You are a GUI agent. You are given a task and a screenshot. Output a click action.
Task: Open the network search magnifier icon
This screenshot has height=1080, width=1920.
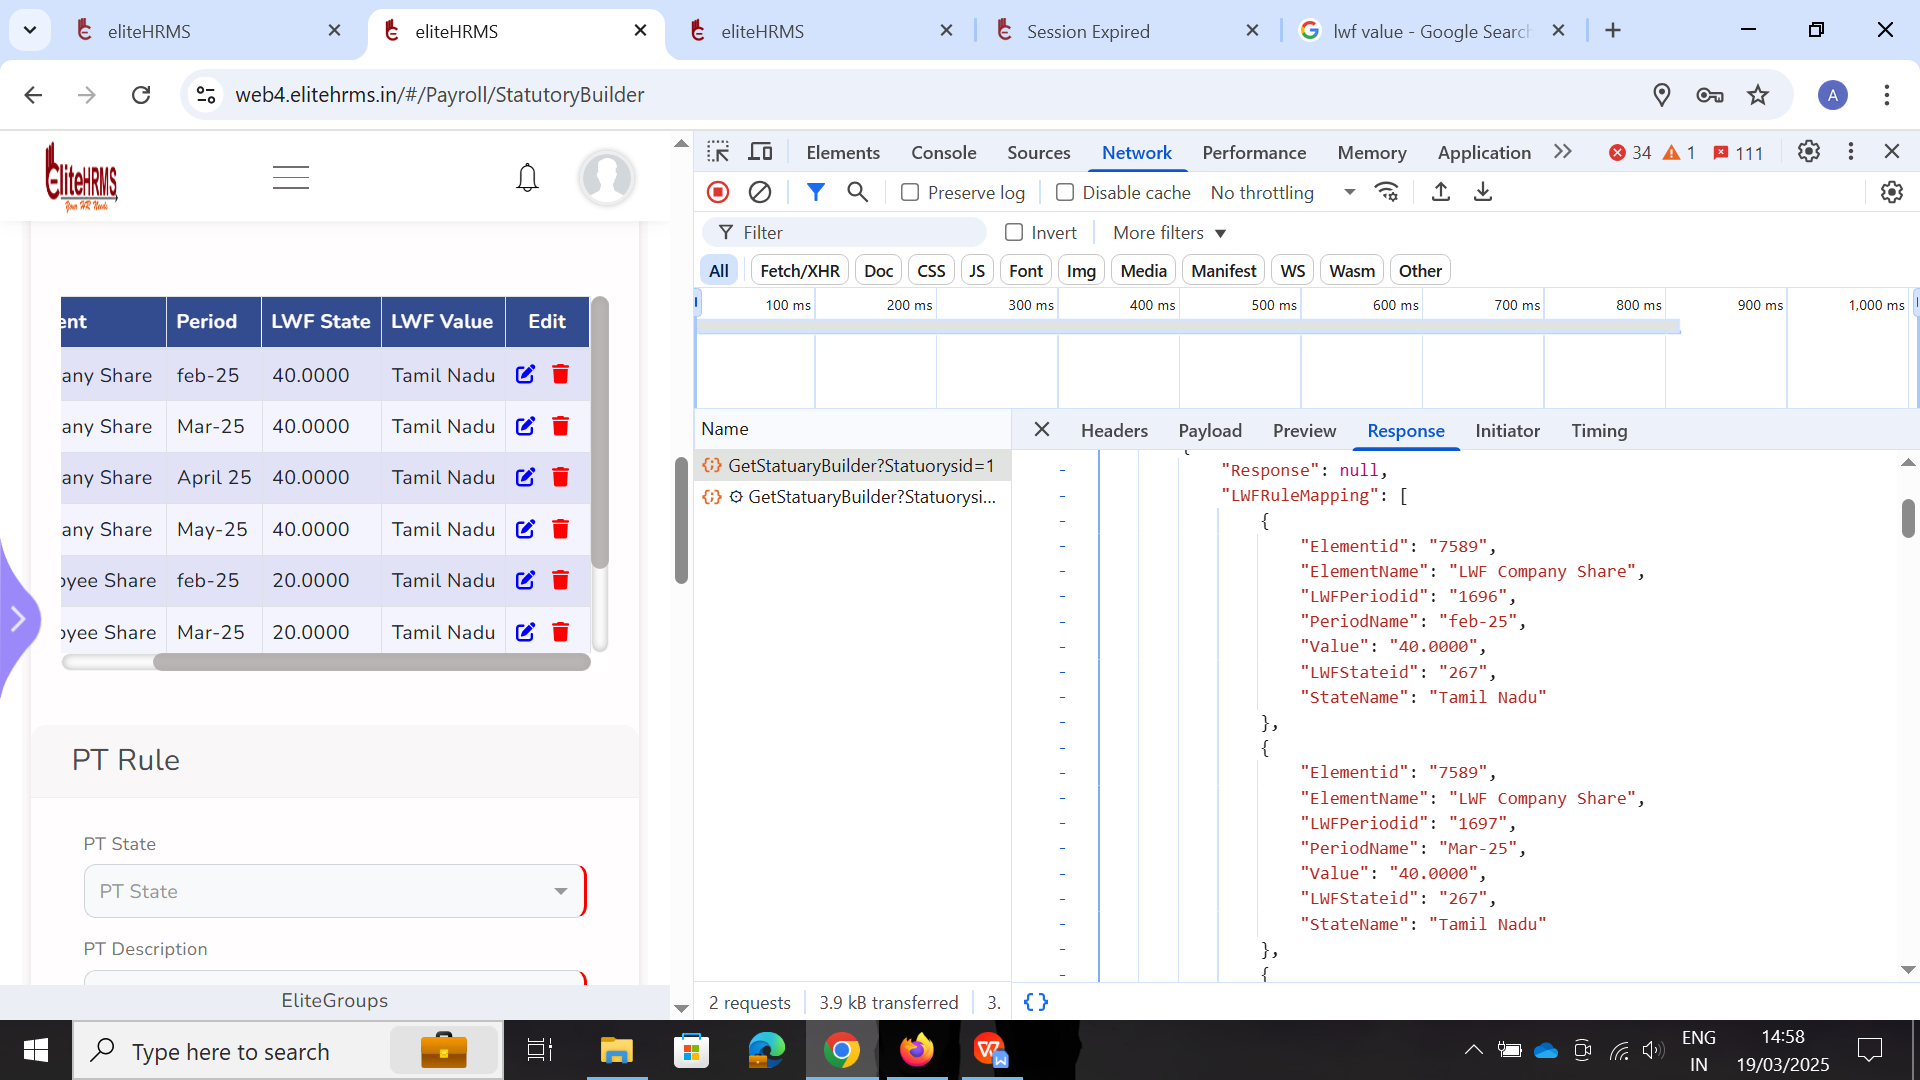tap(857, 192)
